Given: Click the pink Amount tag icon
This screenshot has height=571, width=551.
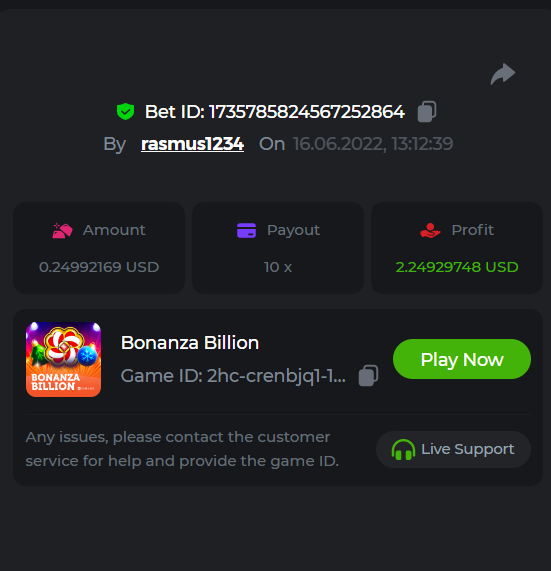Looking at the screenshot, I should 62,231.
